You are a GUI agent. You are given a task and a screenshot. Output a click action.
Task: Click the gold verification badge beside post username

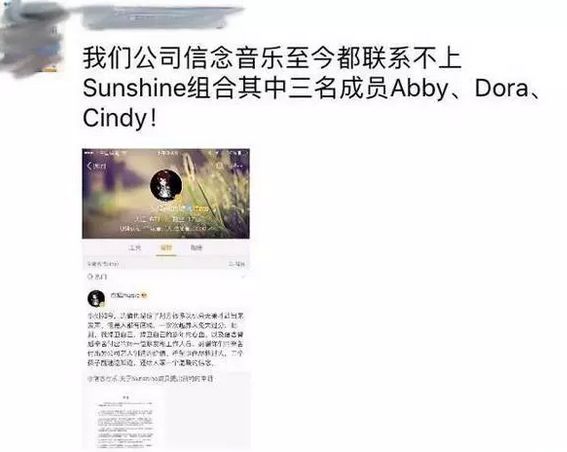tap(144, 295)
